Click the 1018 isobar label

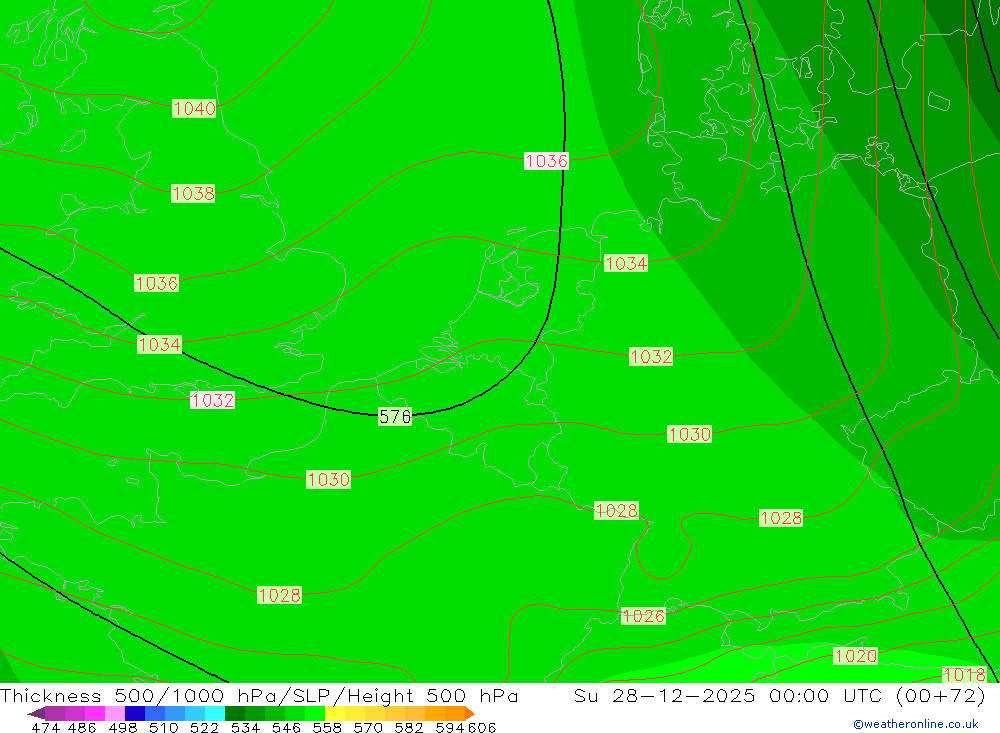click(964, 674)
